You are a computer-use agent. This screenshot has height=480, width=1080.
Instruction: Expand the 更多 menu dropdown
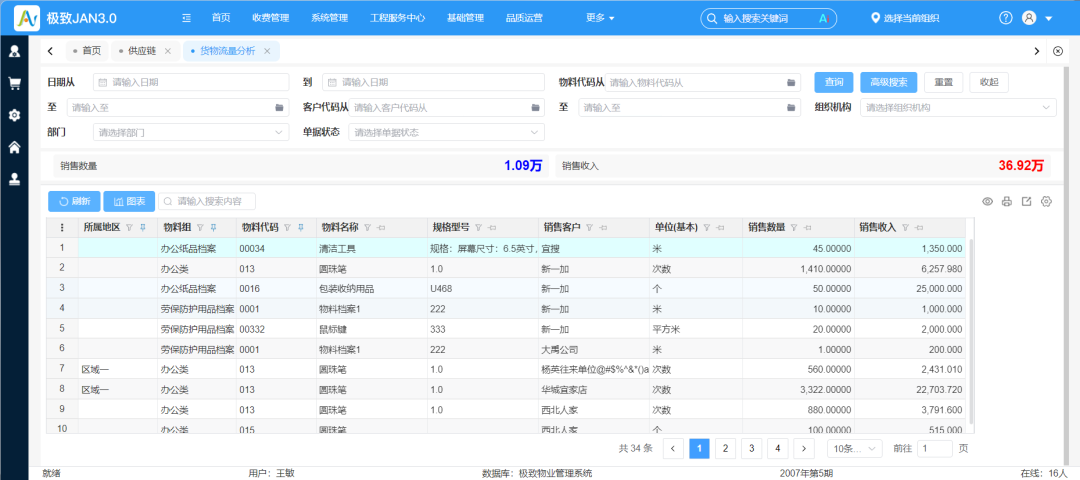coord(600,19)
